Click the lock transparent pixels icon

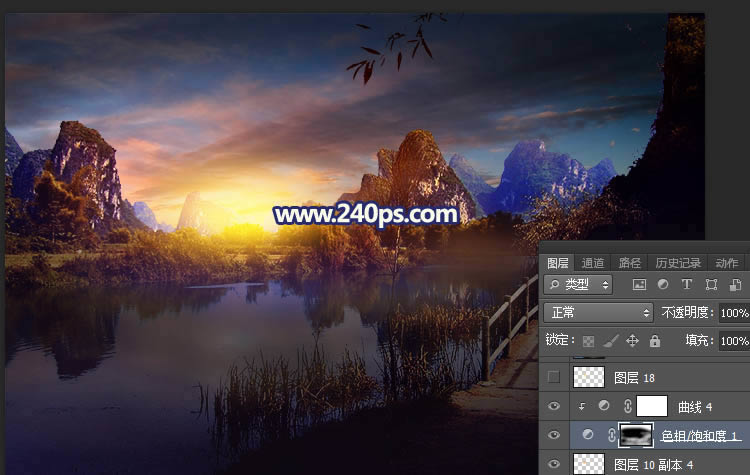click(x=588, y=341)
